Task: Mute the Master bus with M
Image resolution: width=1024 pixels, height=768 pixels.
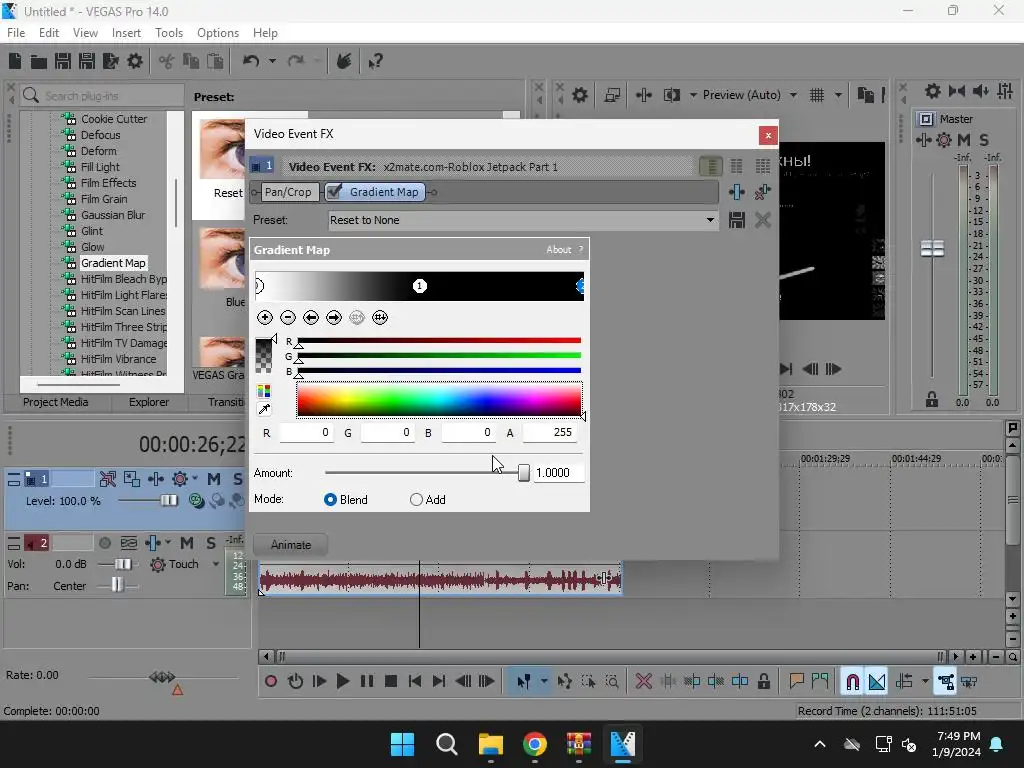Action: pyautogui.click(x=964, y=140)
